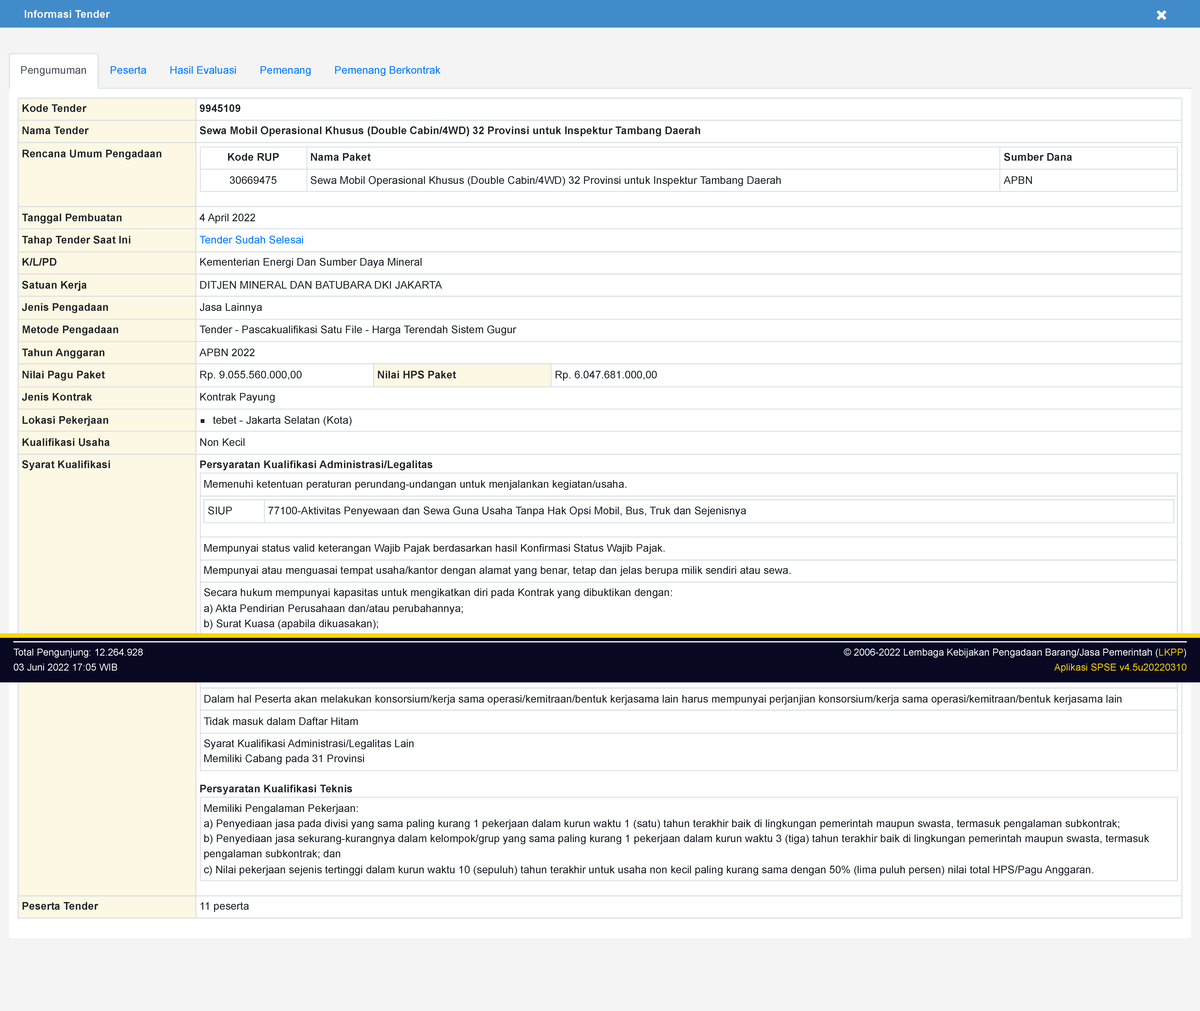The image size is (1200, 1011).
Task: View the Pemenang tab
Action: pos(285,70)
